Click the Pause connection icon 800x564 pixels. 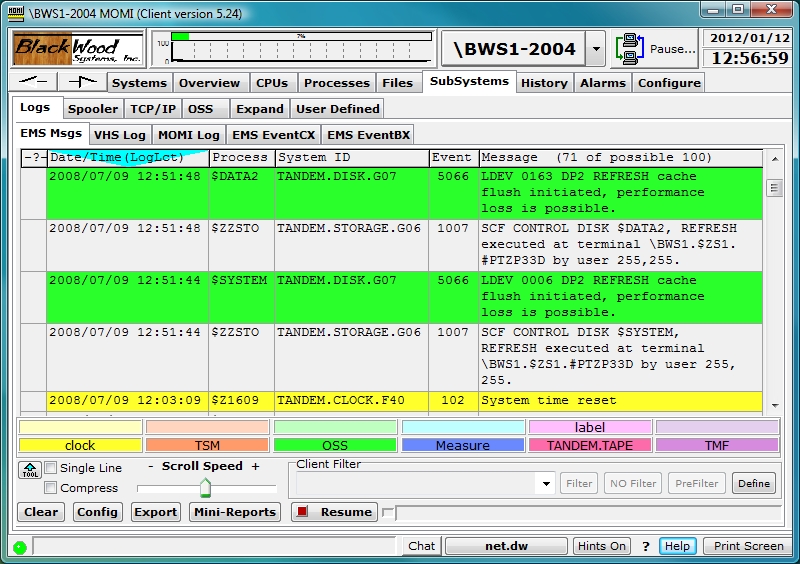630,48
